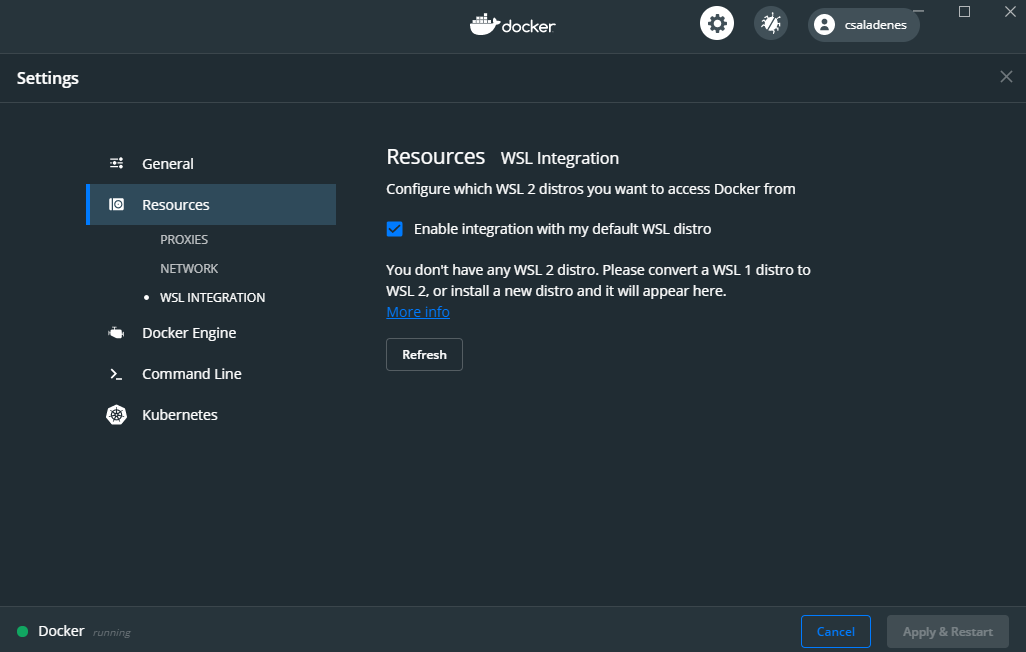Refresh the WSL distro list
1026x652 pixels.
point(424,354)
